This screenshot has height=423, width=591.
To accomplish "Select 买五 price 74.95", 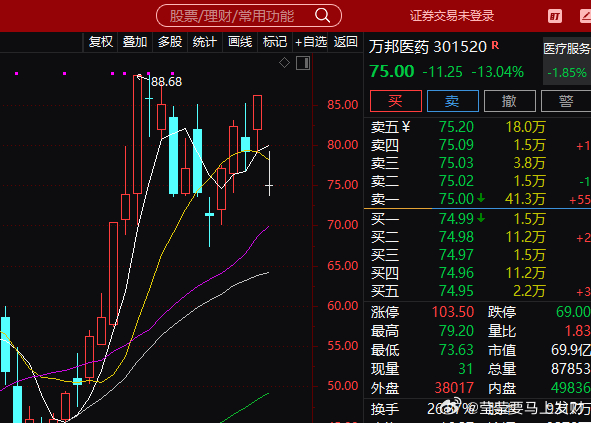I will (456, 291).
